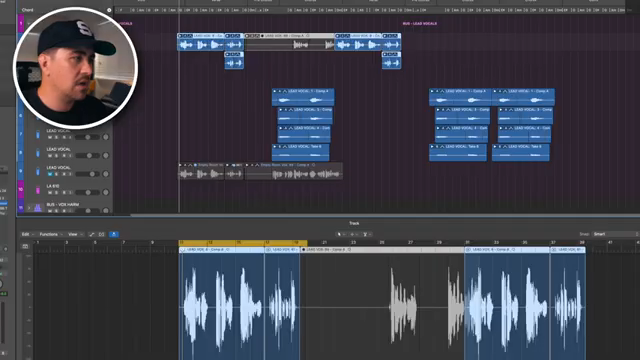Click the LA 610 track name

(x=53, y=186)
